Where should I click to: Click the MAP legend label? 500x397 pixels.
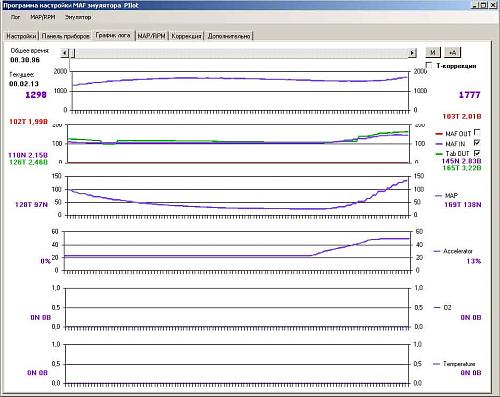coord(451,195)
